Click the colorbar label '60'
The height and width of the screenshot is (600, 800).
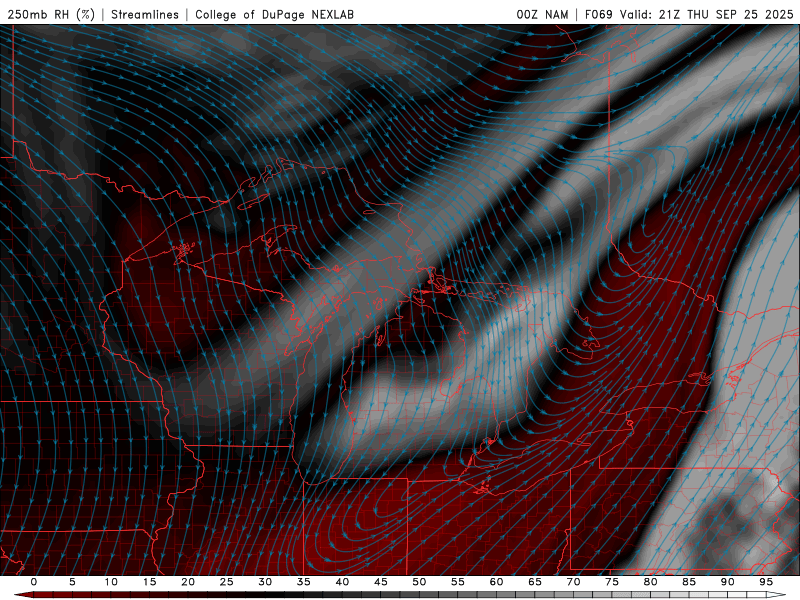(496, 582)
